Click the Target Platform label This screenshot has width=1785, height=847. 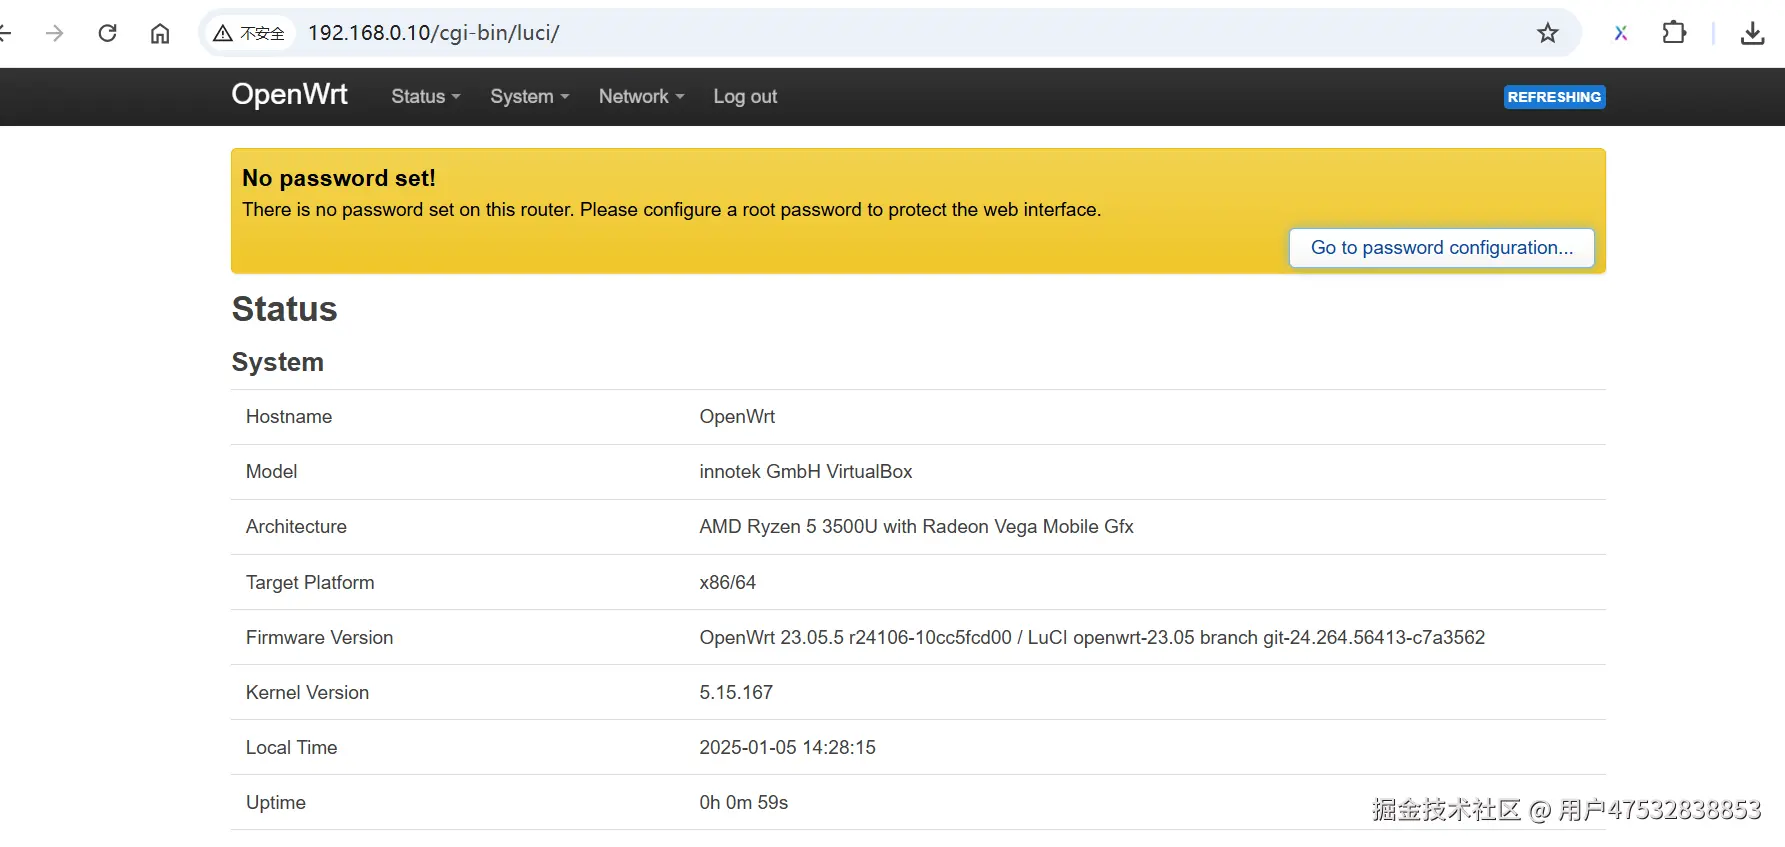310,583
